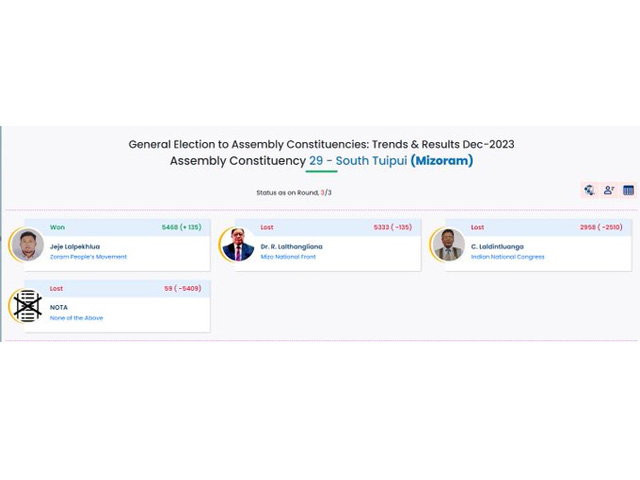
Task: Click the winner's vote count 5468 (+135)
Action: 181,227
